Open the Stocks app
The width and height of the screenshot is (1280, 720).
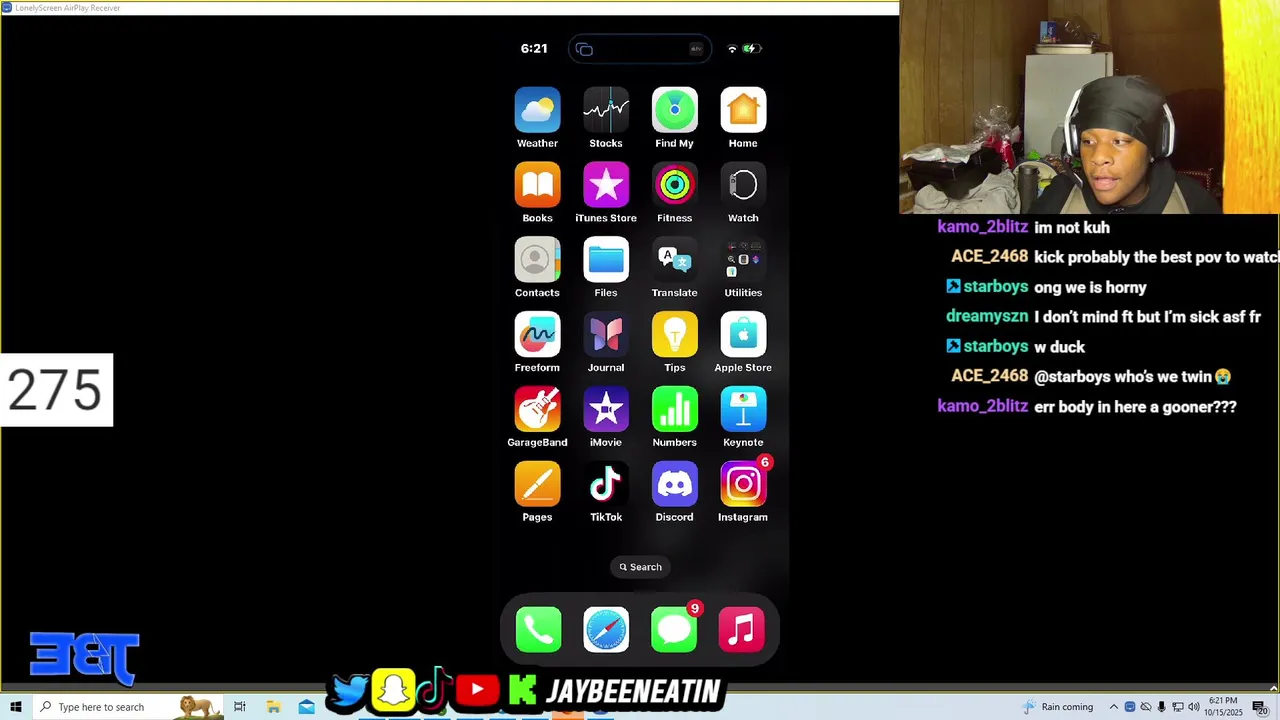pyautogui.click(x=606, y=110)
